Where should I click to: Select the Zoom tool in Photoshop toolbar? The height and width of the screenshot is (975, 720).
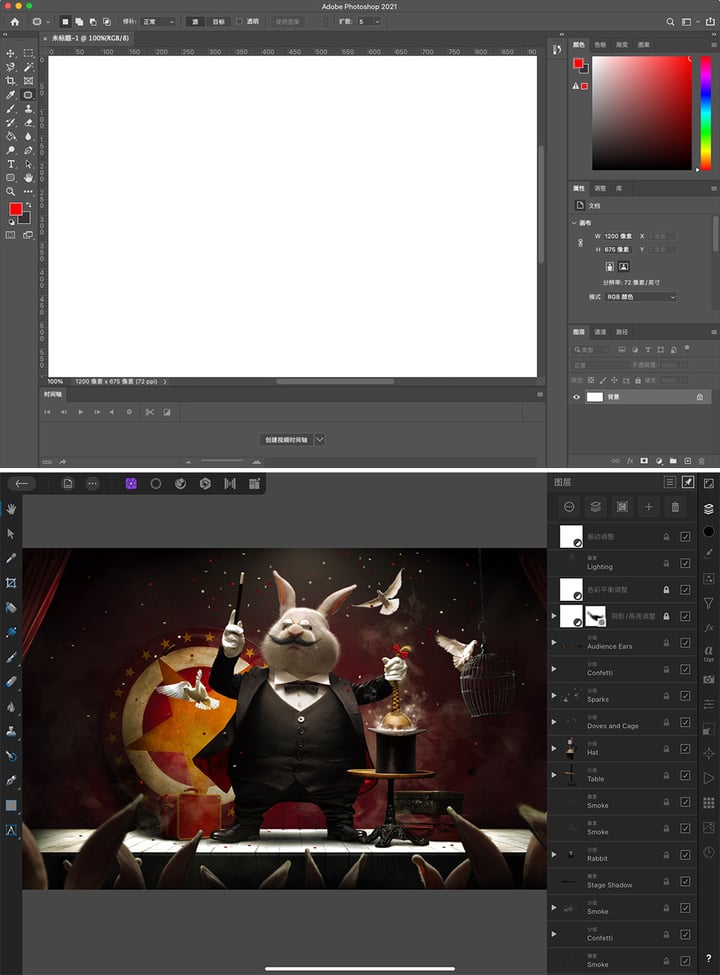point(11,192)
